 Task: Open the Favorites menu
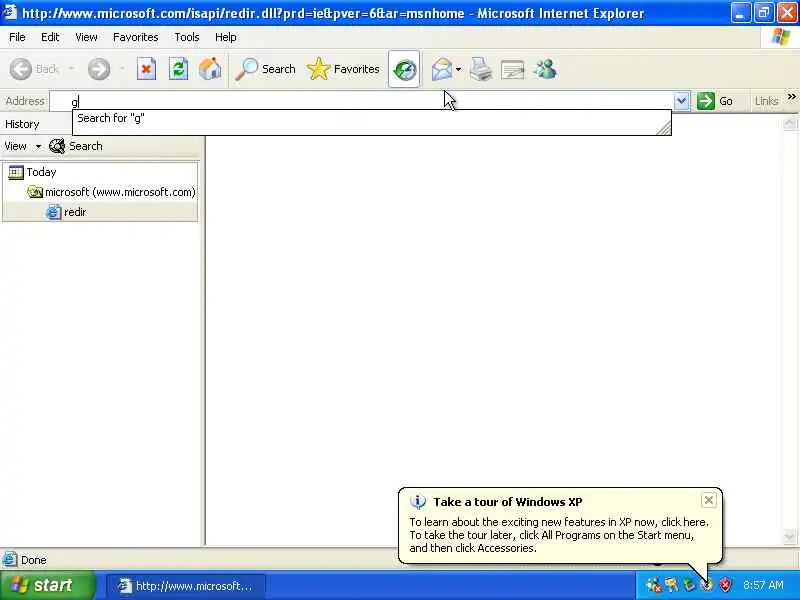[136, 37]
